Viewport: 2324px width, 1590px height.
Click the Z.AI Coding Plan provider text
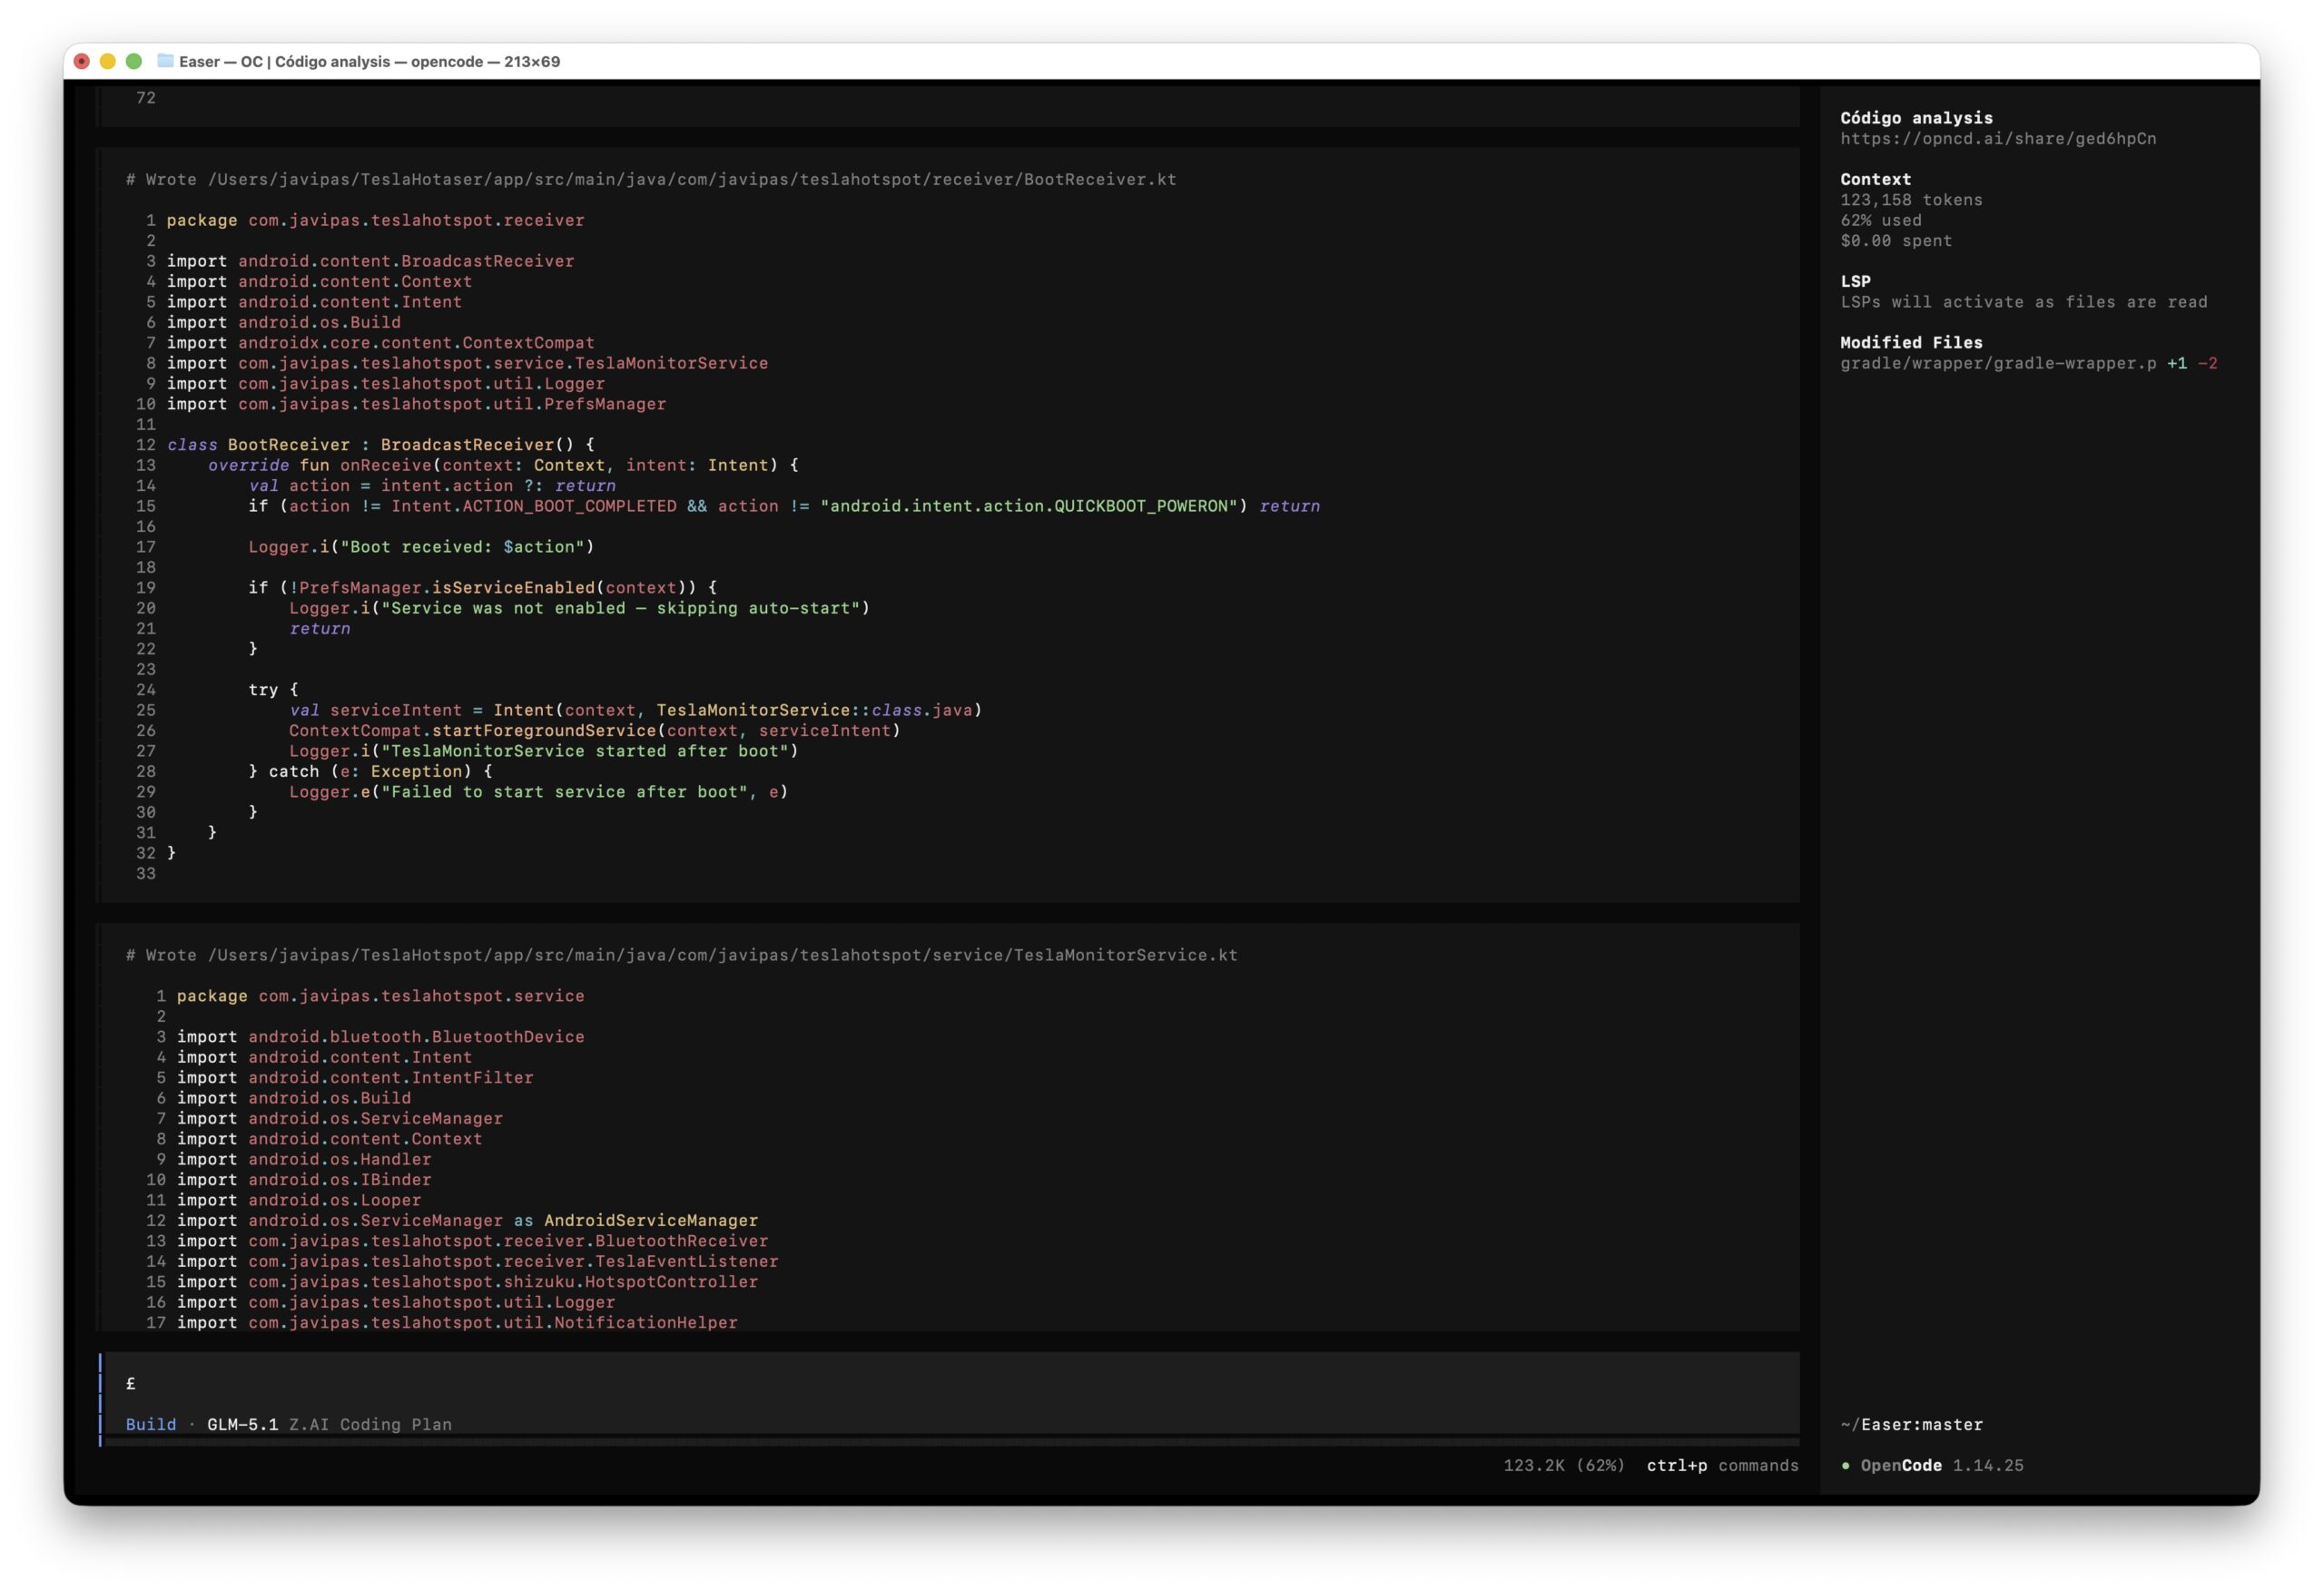click(x=370, y=1424)
